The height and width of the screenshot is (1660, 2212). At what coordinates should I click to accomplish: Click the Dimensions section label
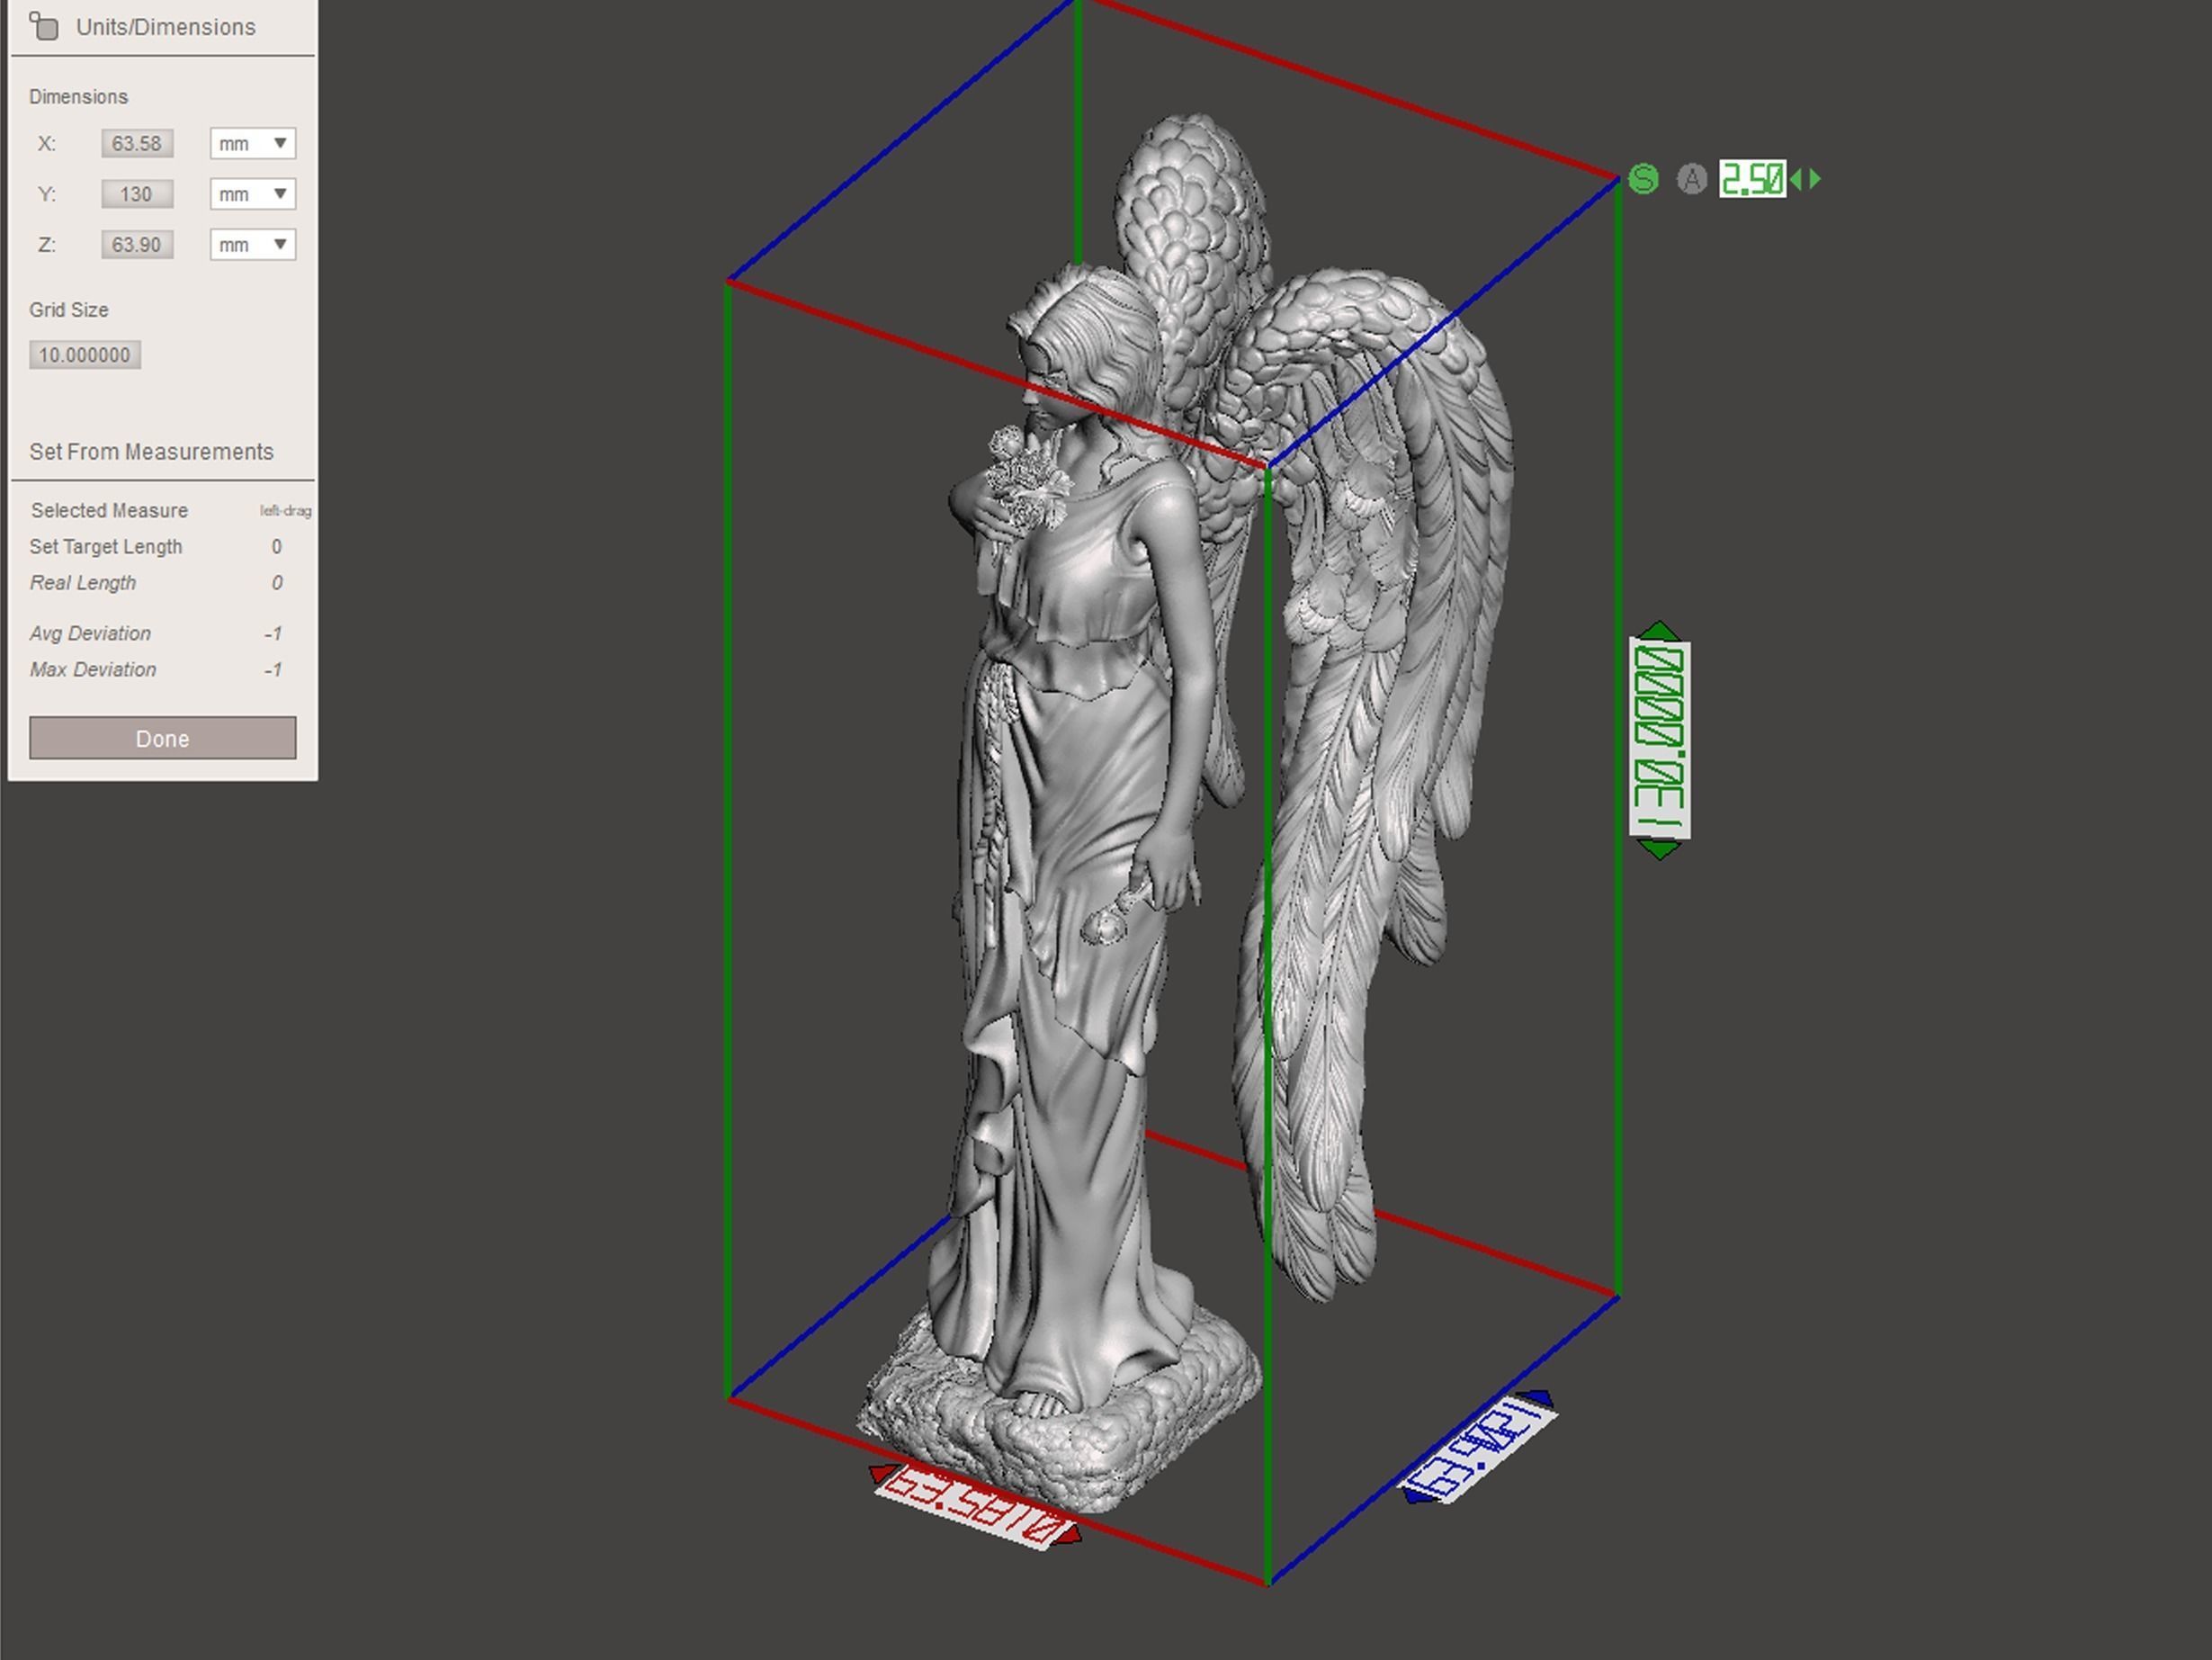pos(78,97)
